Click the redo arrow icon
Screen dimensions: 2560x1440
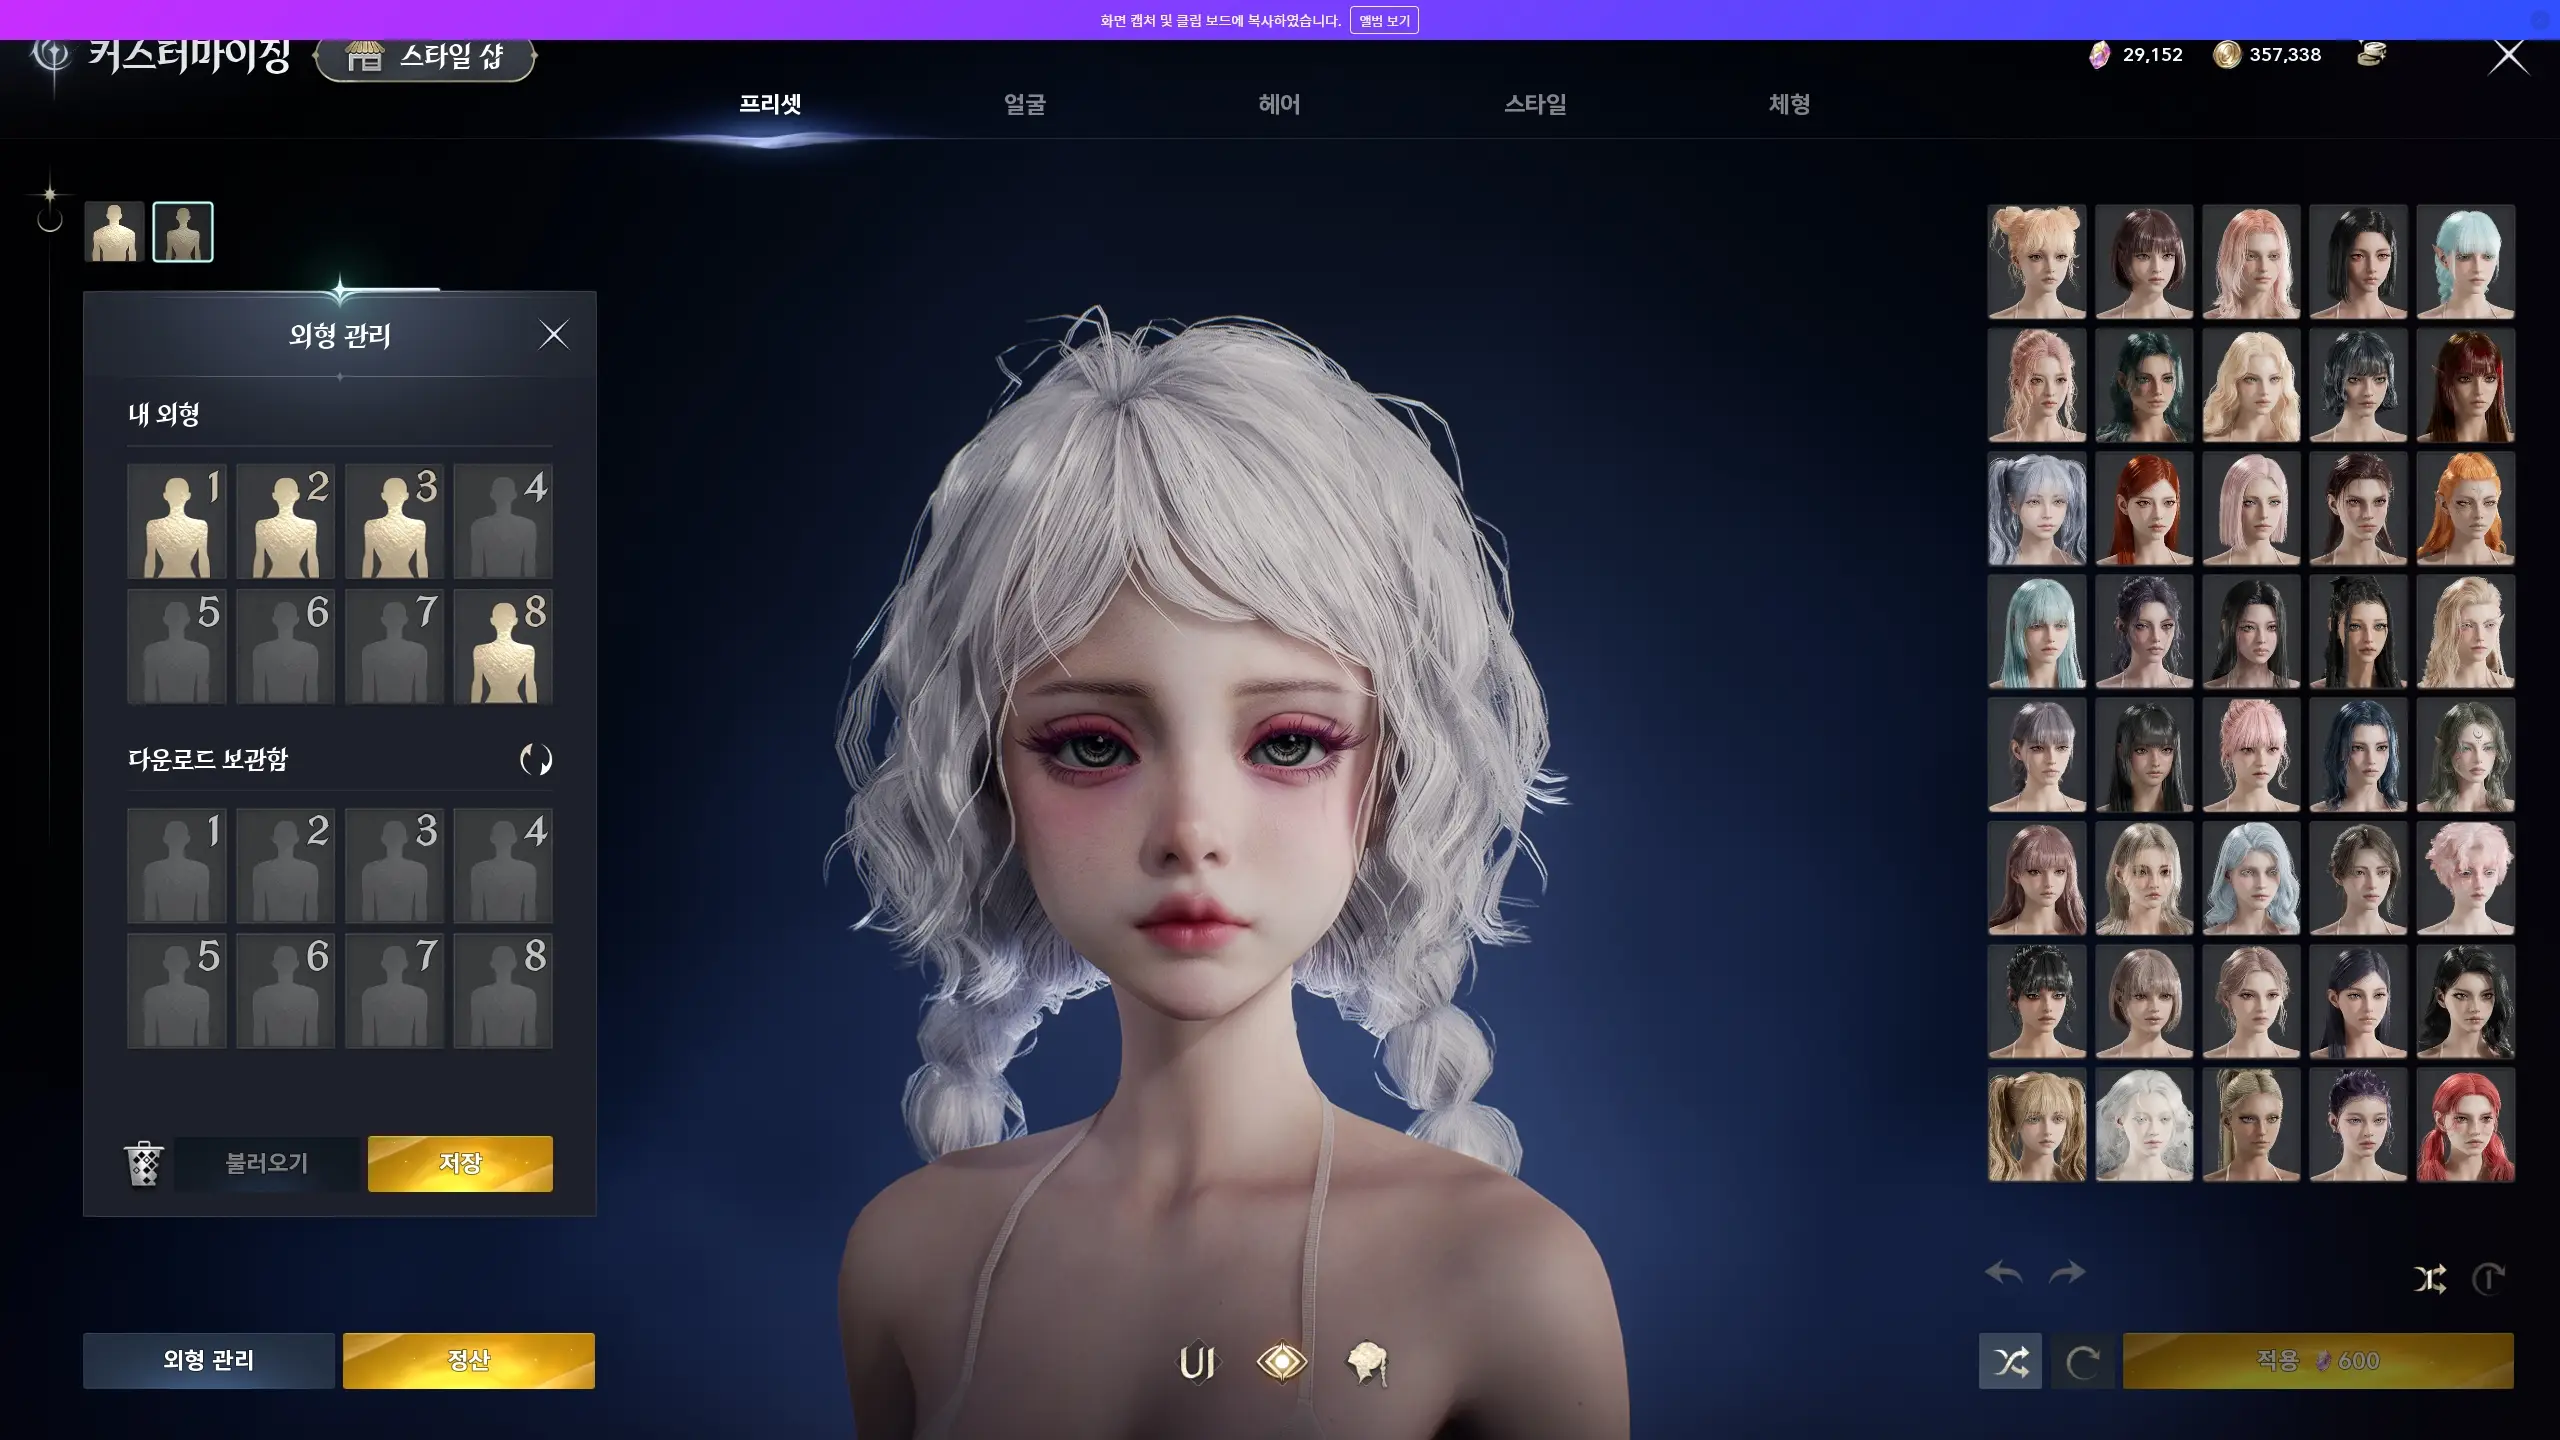point(2067,1273)
